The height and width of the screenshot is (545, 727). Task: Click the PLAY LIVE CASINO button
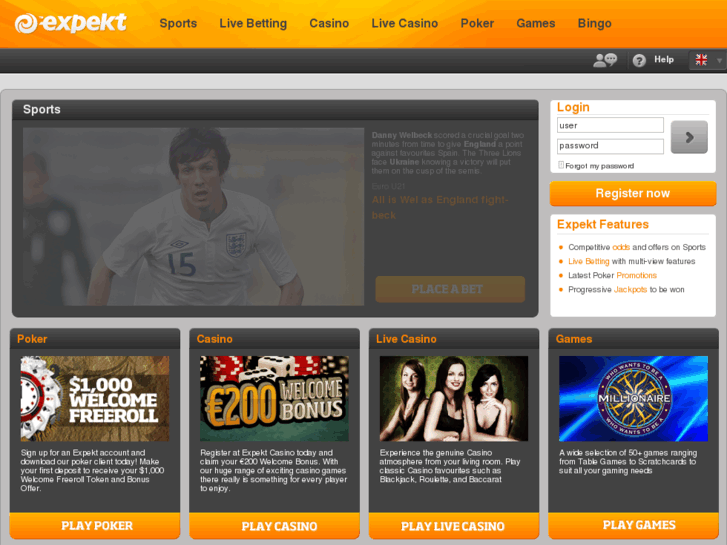point(454,526)
